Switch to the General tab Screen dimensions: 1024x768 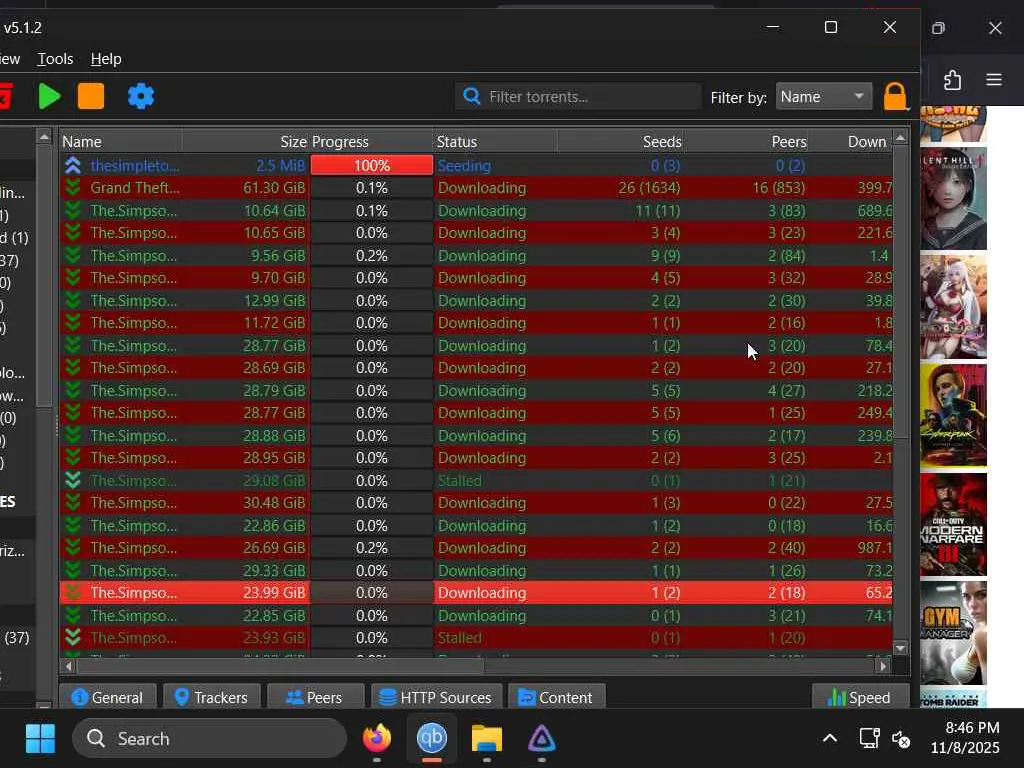108,697
